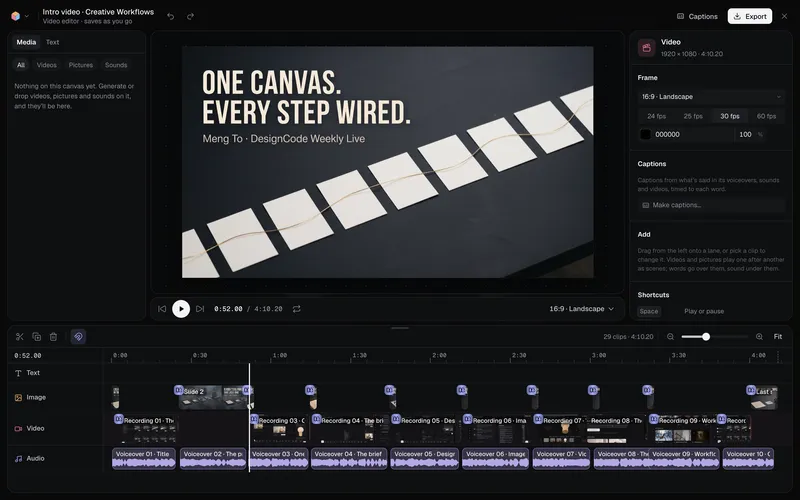800x500 pixels.
Task: Select the Slide 2 image clip
Action: (214, 398)
